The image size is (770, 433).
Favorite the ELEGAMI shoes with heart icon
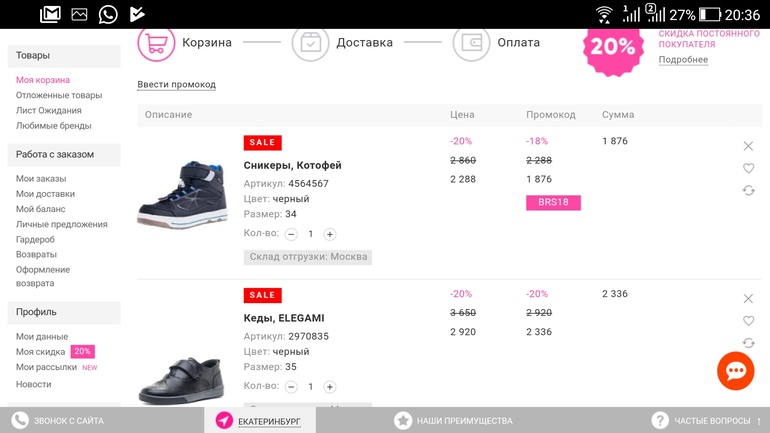click(x=748, y=321)
